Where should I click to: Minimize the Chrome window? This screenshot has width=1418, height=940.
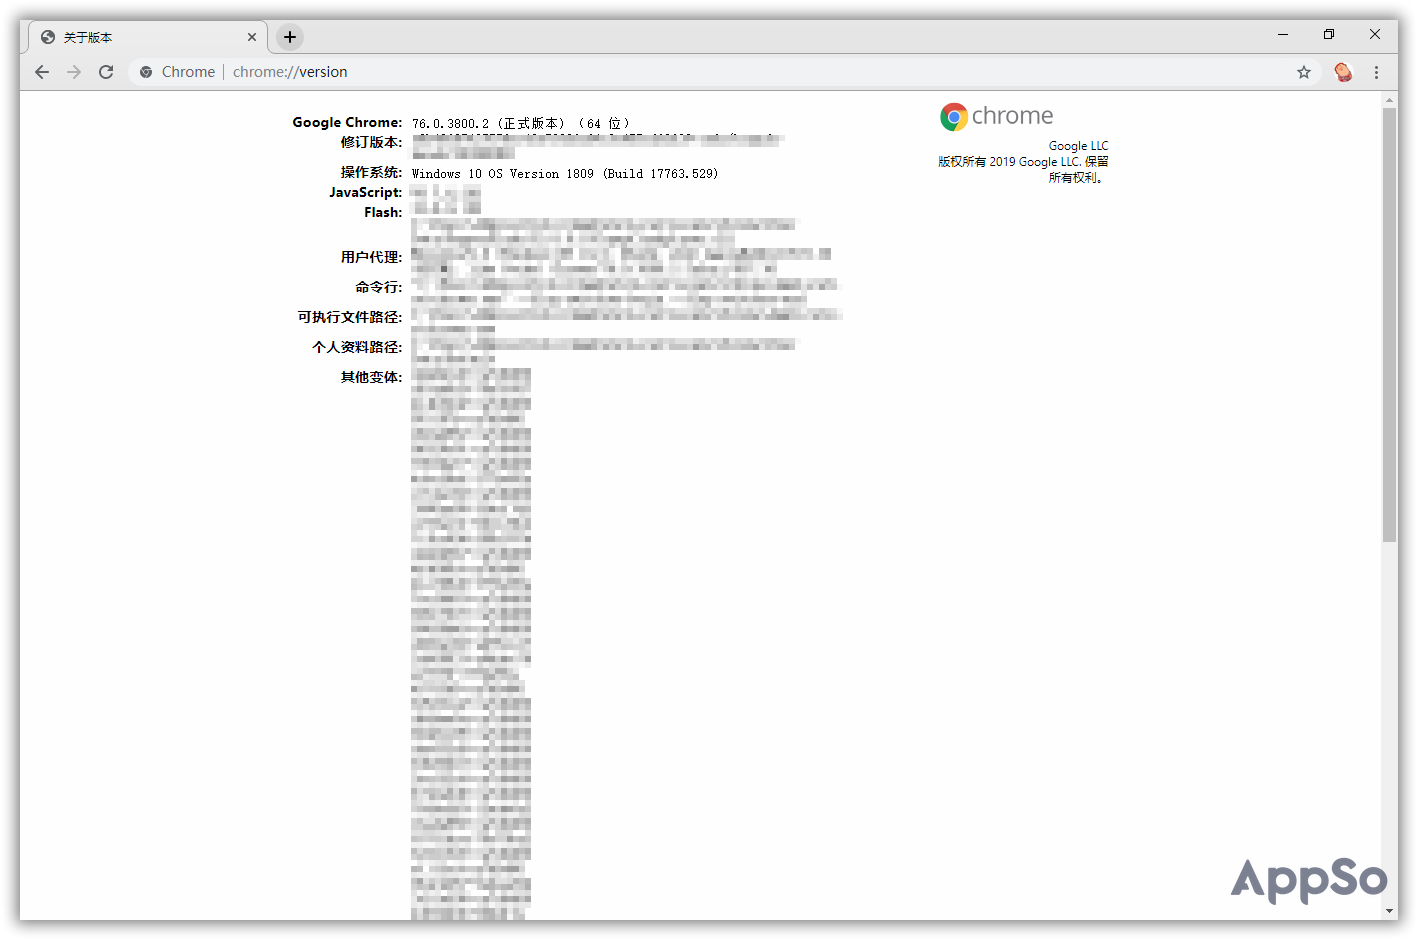[1283, 34]
